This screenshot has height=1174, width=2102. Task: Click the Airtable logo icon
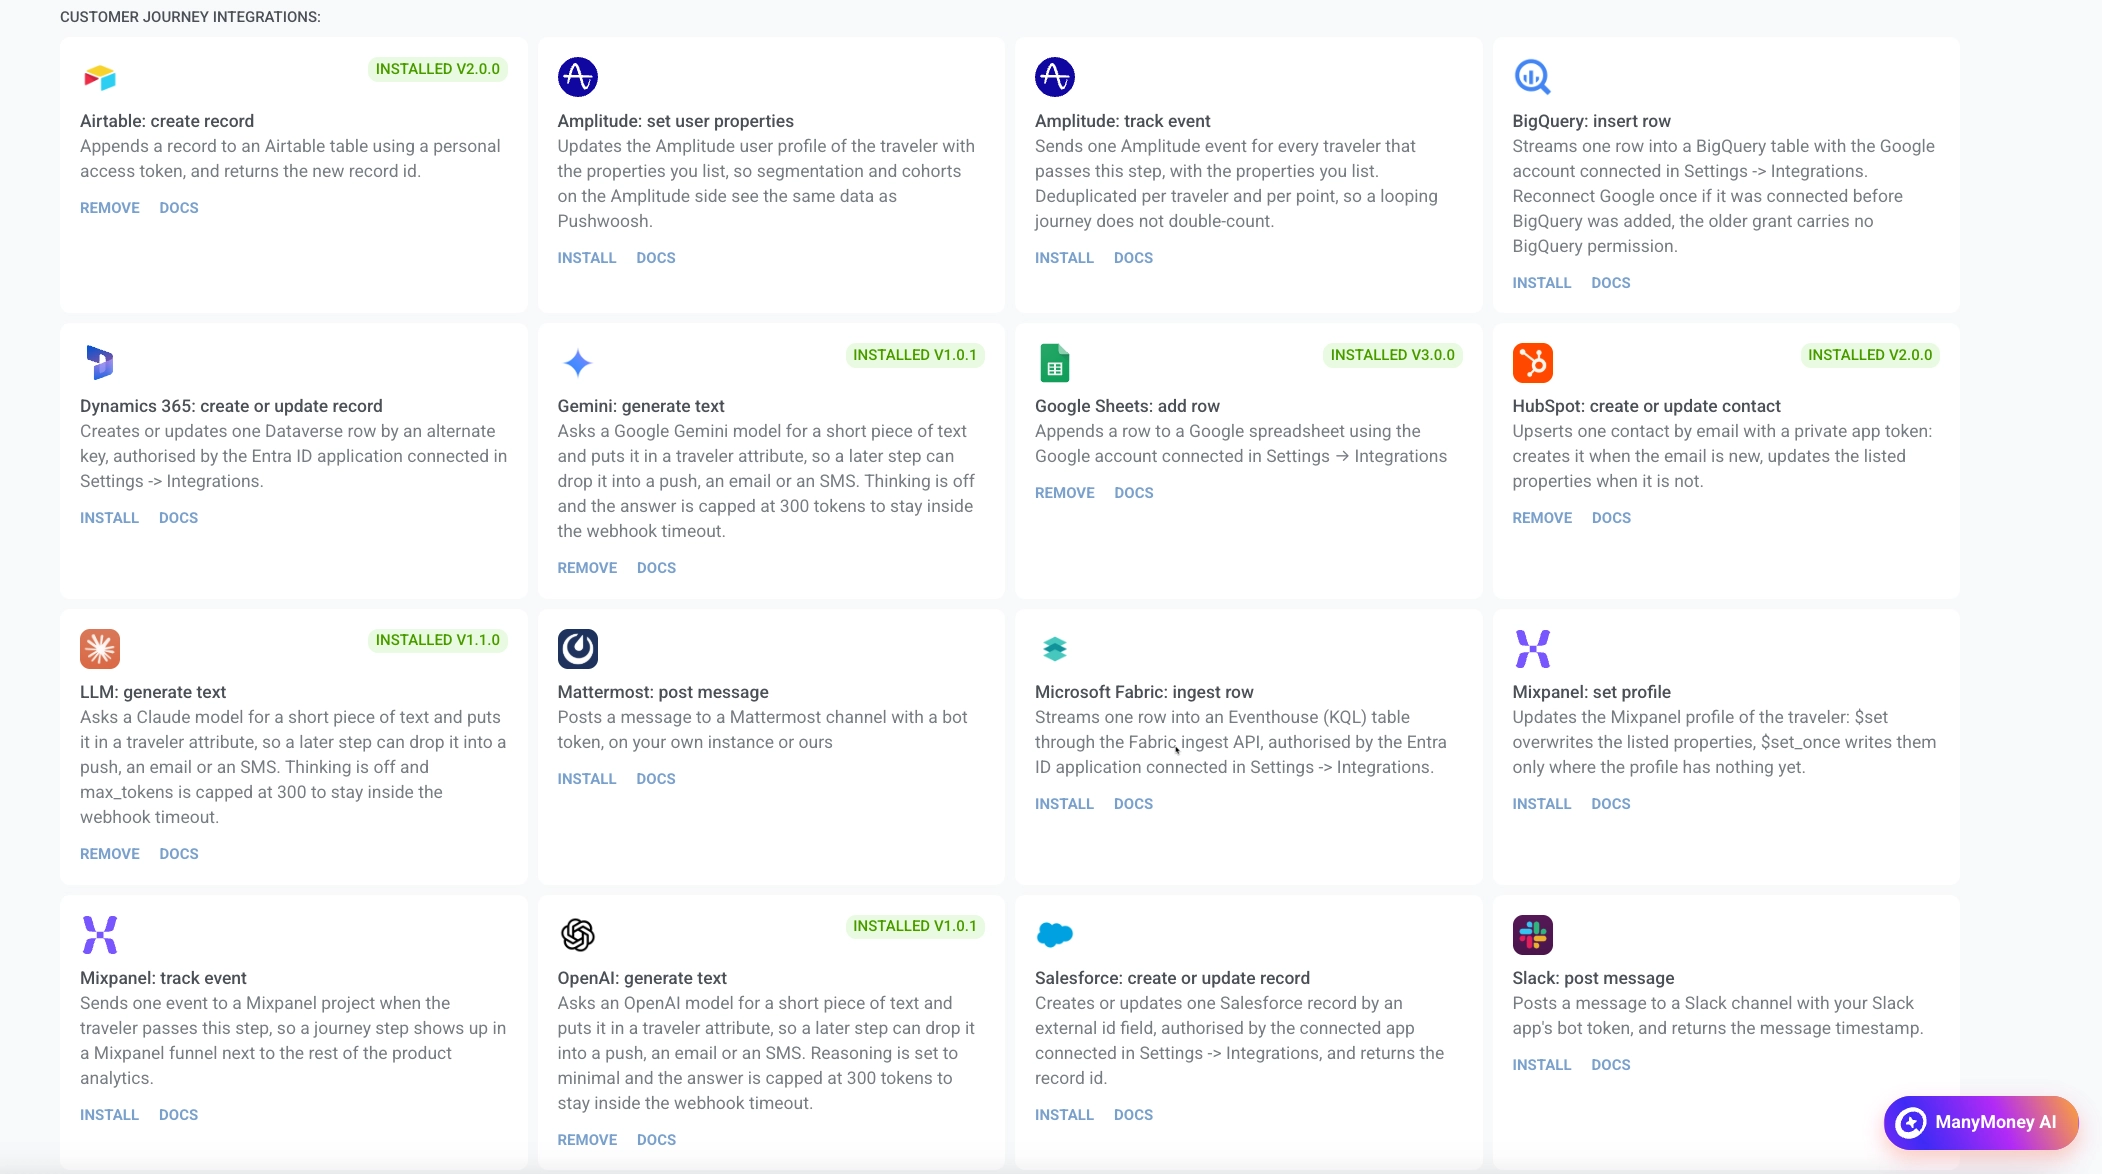click(x=100, y=77)
